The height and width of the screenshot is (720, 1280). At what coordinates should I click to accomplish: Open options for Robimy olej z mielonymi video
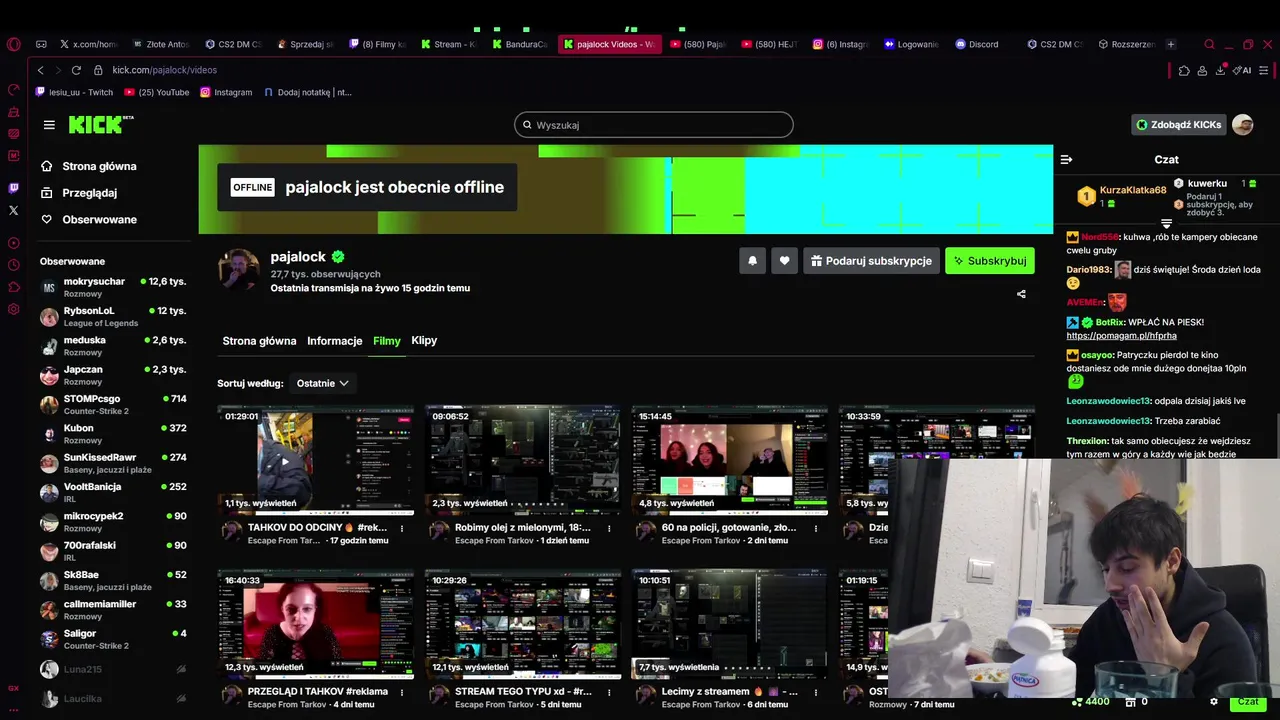pos(609,528)
